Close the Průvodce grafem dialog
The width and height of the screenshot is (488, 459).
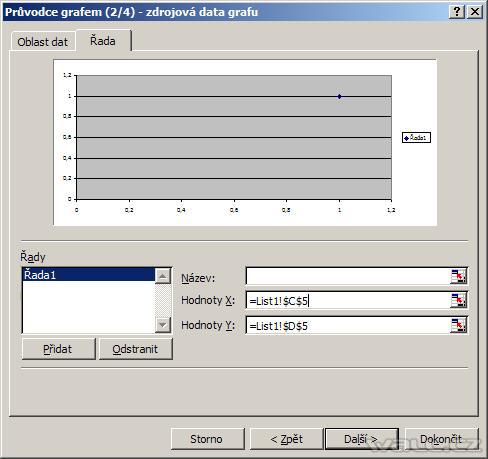click(475, 12)
